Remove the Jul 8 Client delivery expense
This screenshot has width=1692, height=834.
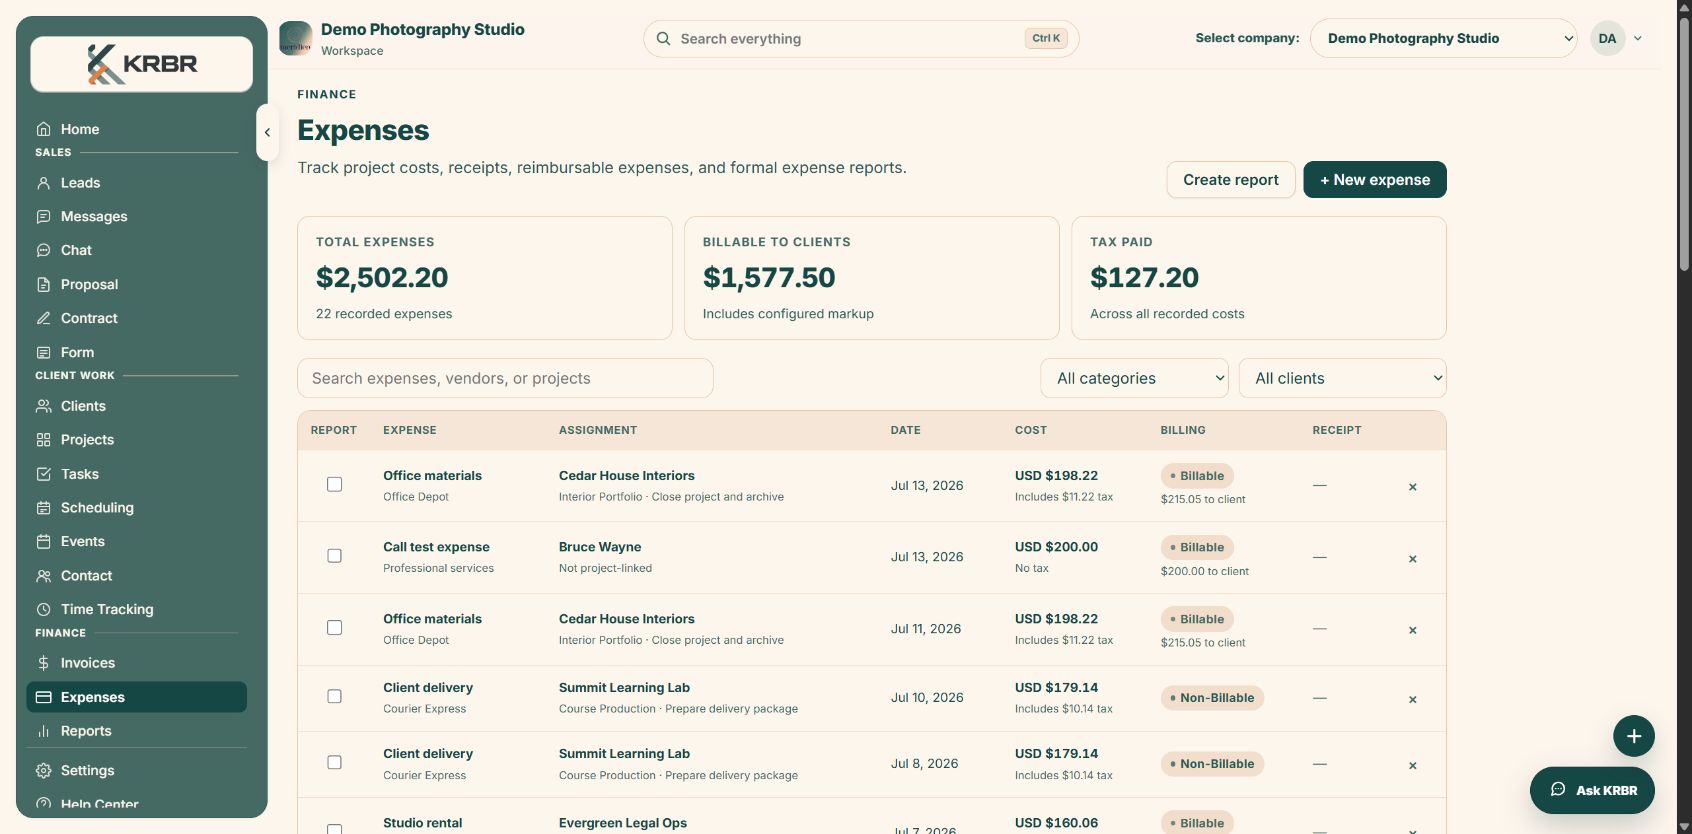click(1413, 766)
